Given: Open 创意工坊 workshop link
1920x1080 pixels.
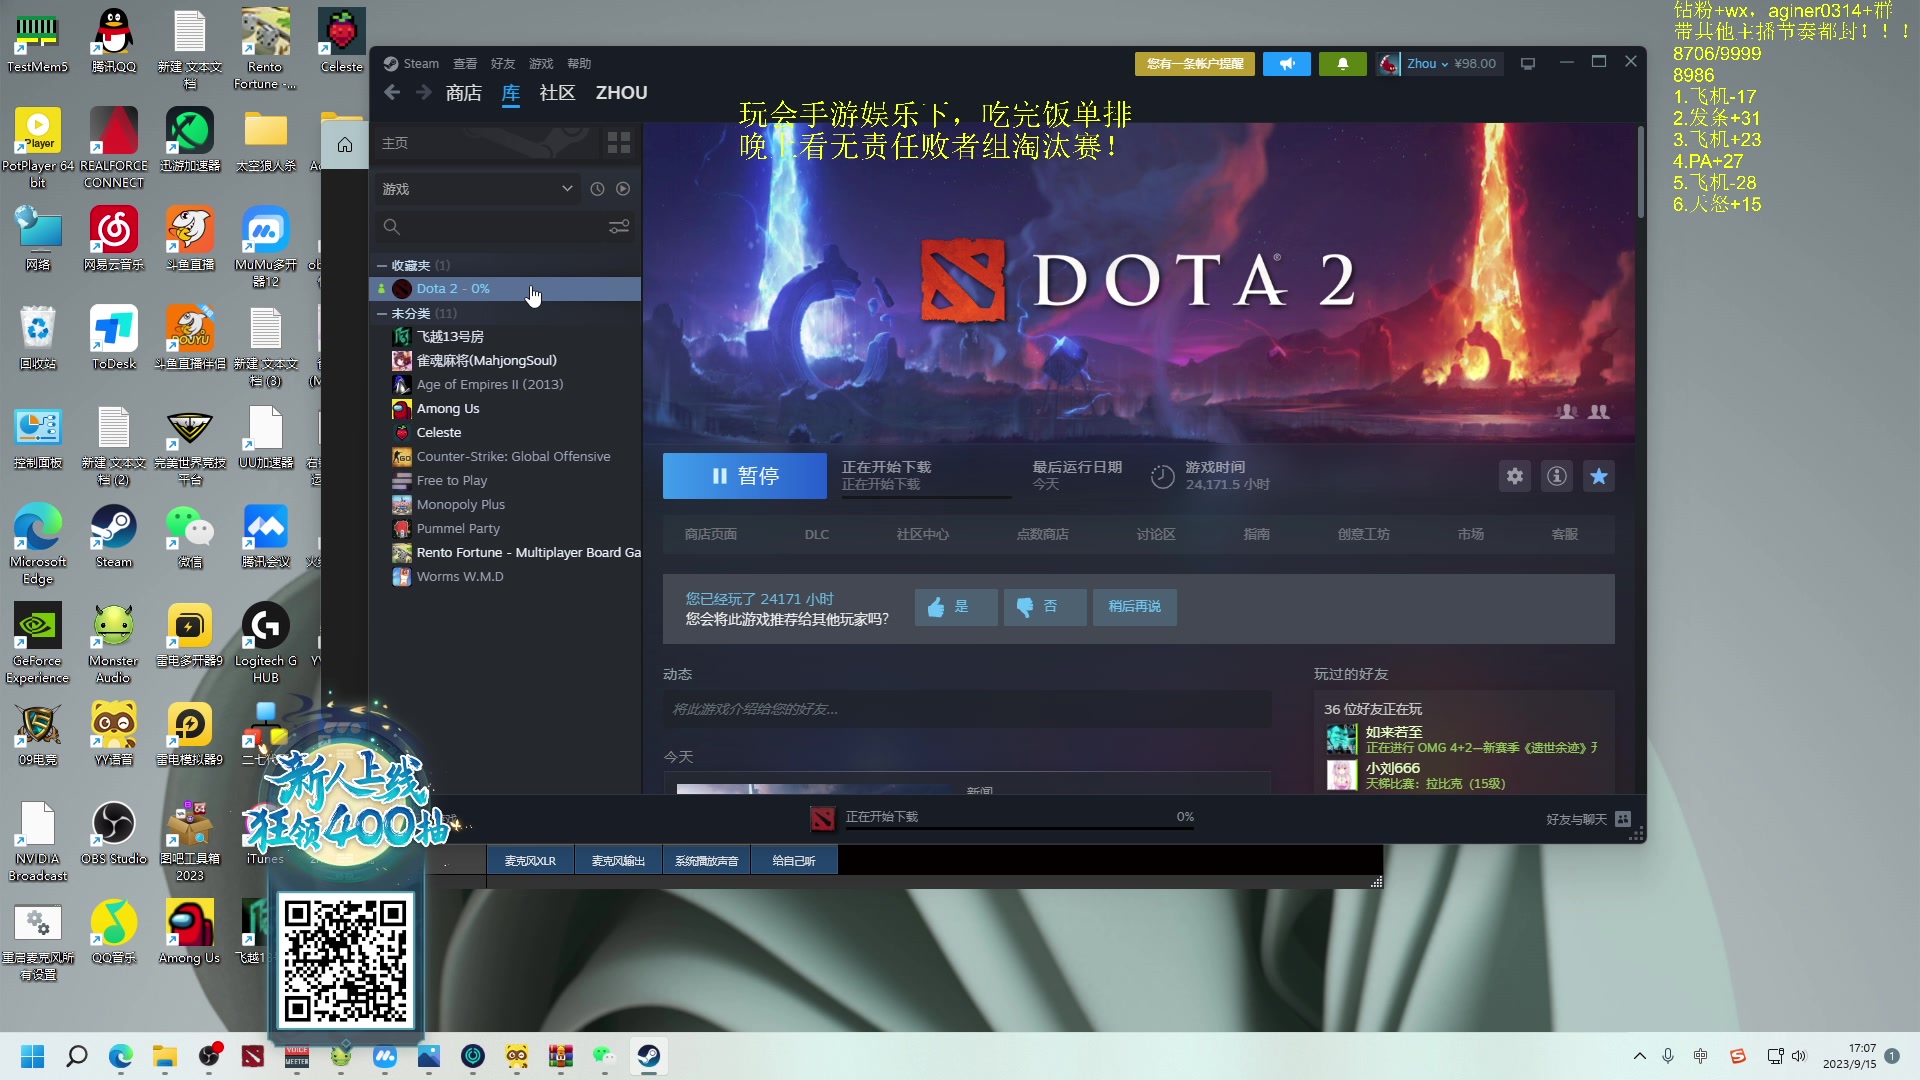Looking at the screenshot, I should click(1364, 535).
